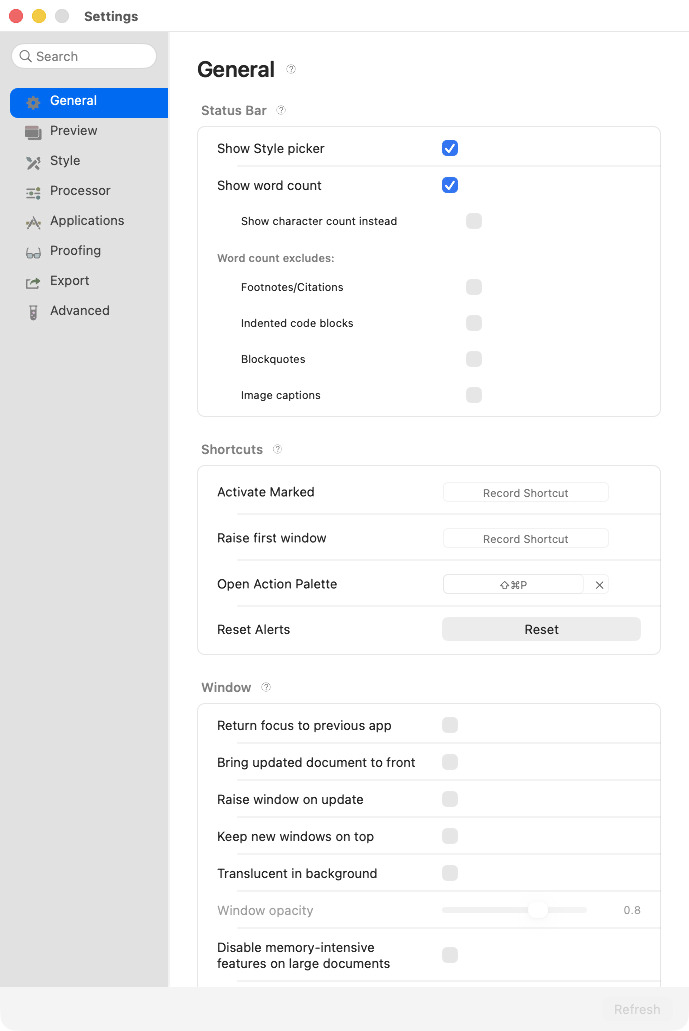Click the Refresh button
Image resolution: width=689 pixels, height=1031 pixels.
tap(637, 1009)
